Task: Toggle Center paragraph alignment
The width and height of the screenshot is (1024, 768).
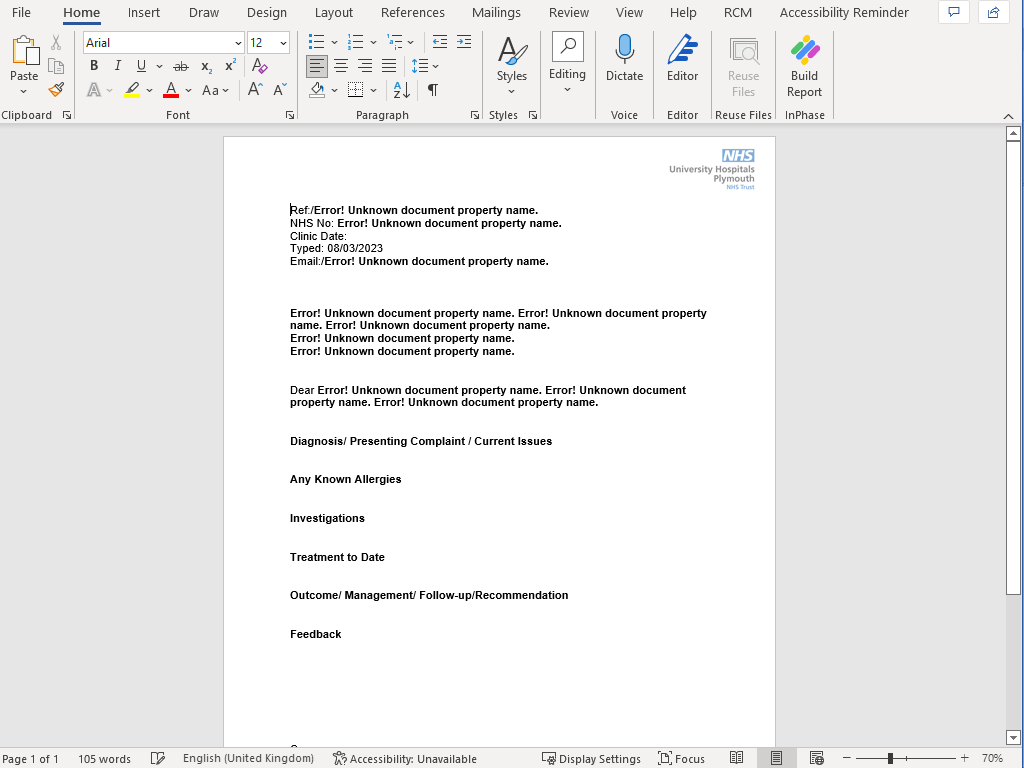Action: tap(341, 66)
